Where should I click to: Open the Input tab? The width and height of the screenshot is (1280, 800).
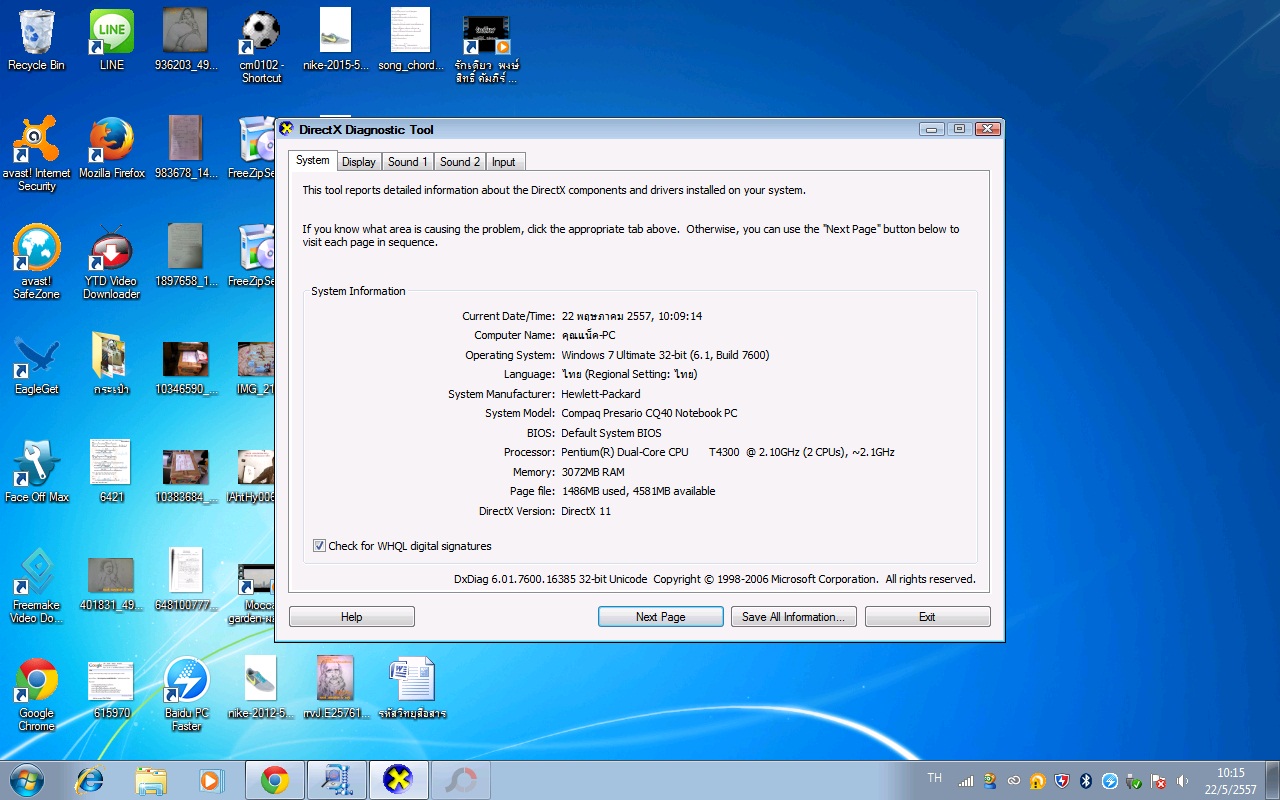click(x=504, y=162)
